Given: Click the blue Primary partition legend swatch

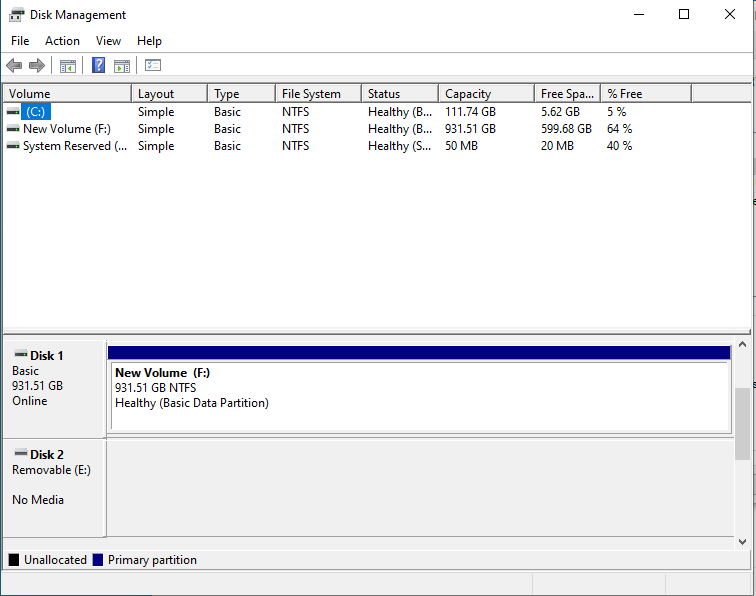Looking at the screenshot, I should pyautogui.click(x=98, y=560).
